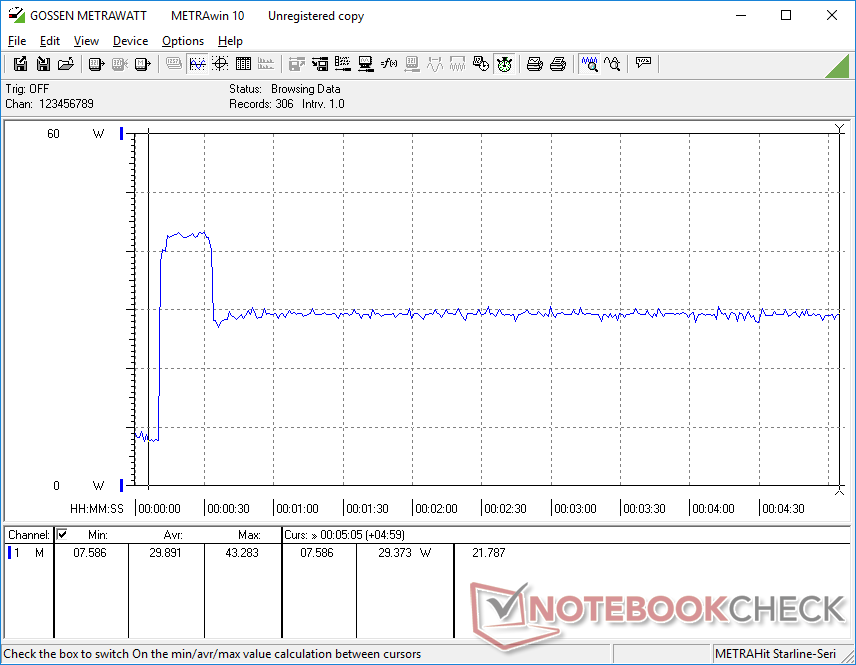Click the printer icon
The width and height of the screenshot is (856, 665).
tap(557, 64)
